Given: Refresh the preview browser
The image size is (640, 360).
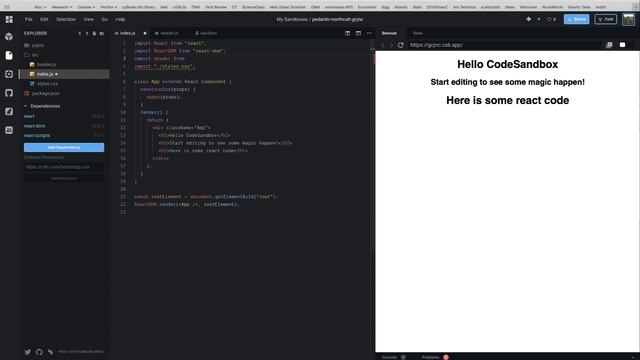Looking at the screenshot, I should click(401, 45).
